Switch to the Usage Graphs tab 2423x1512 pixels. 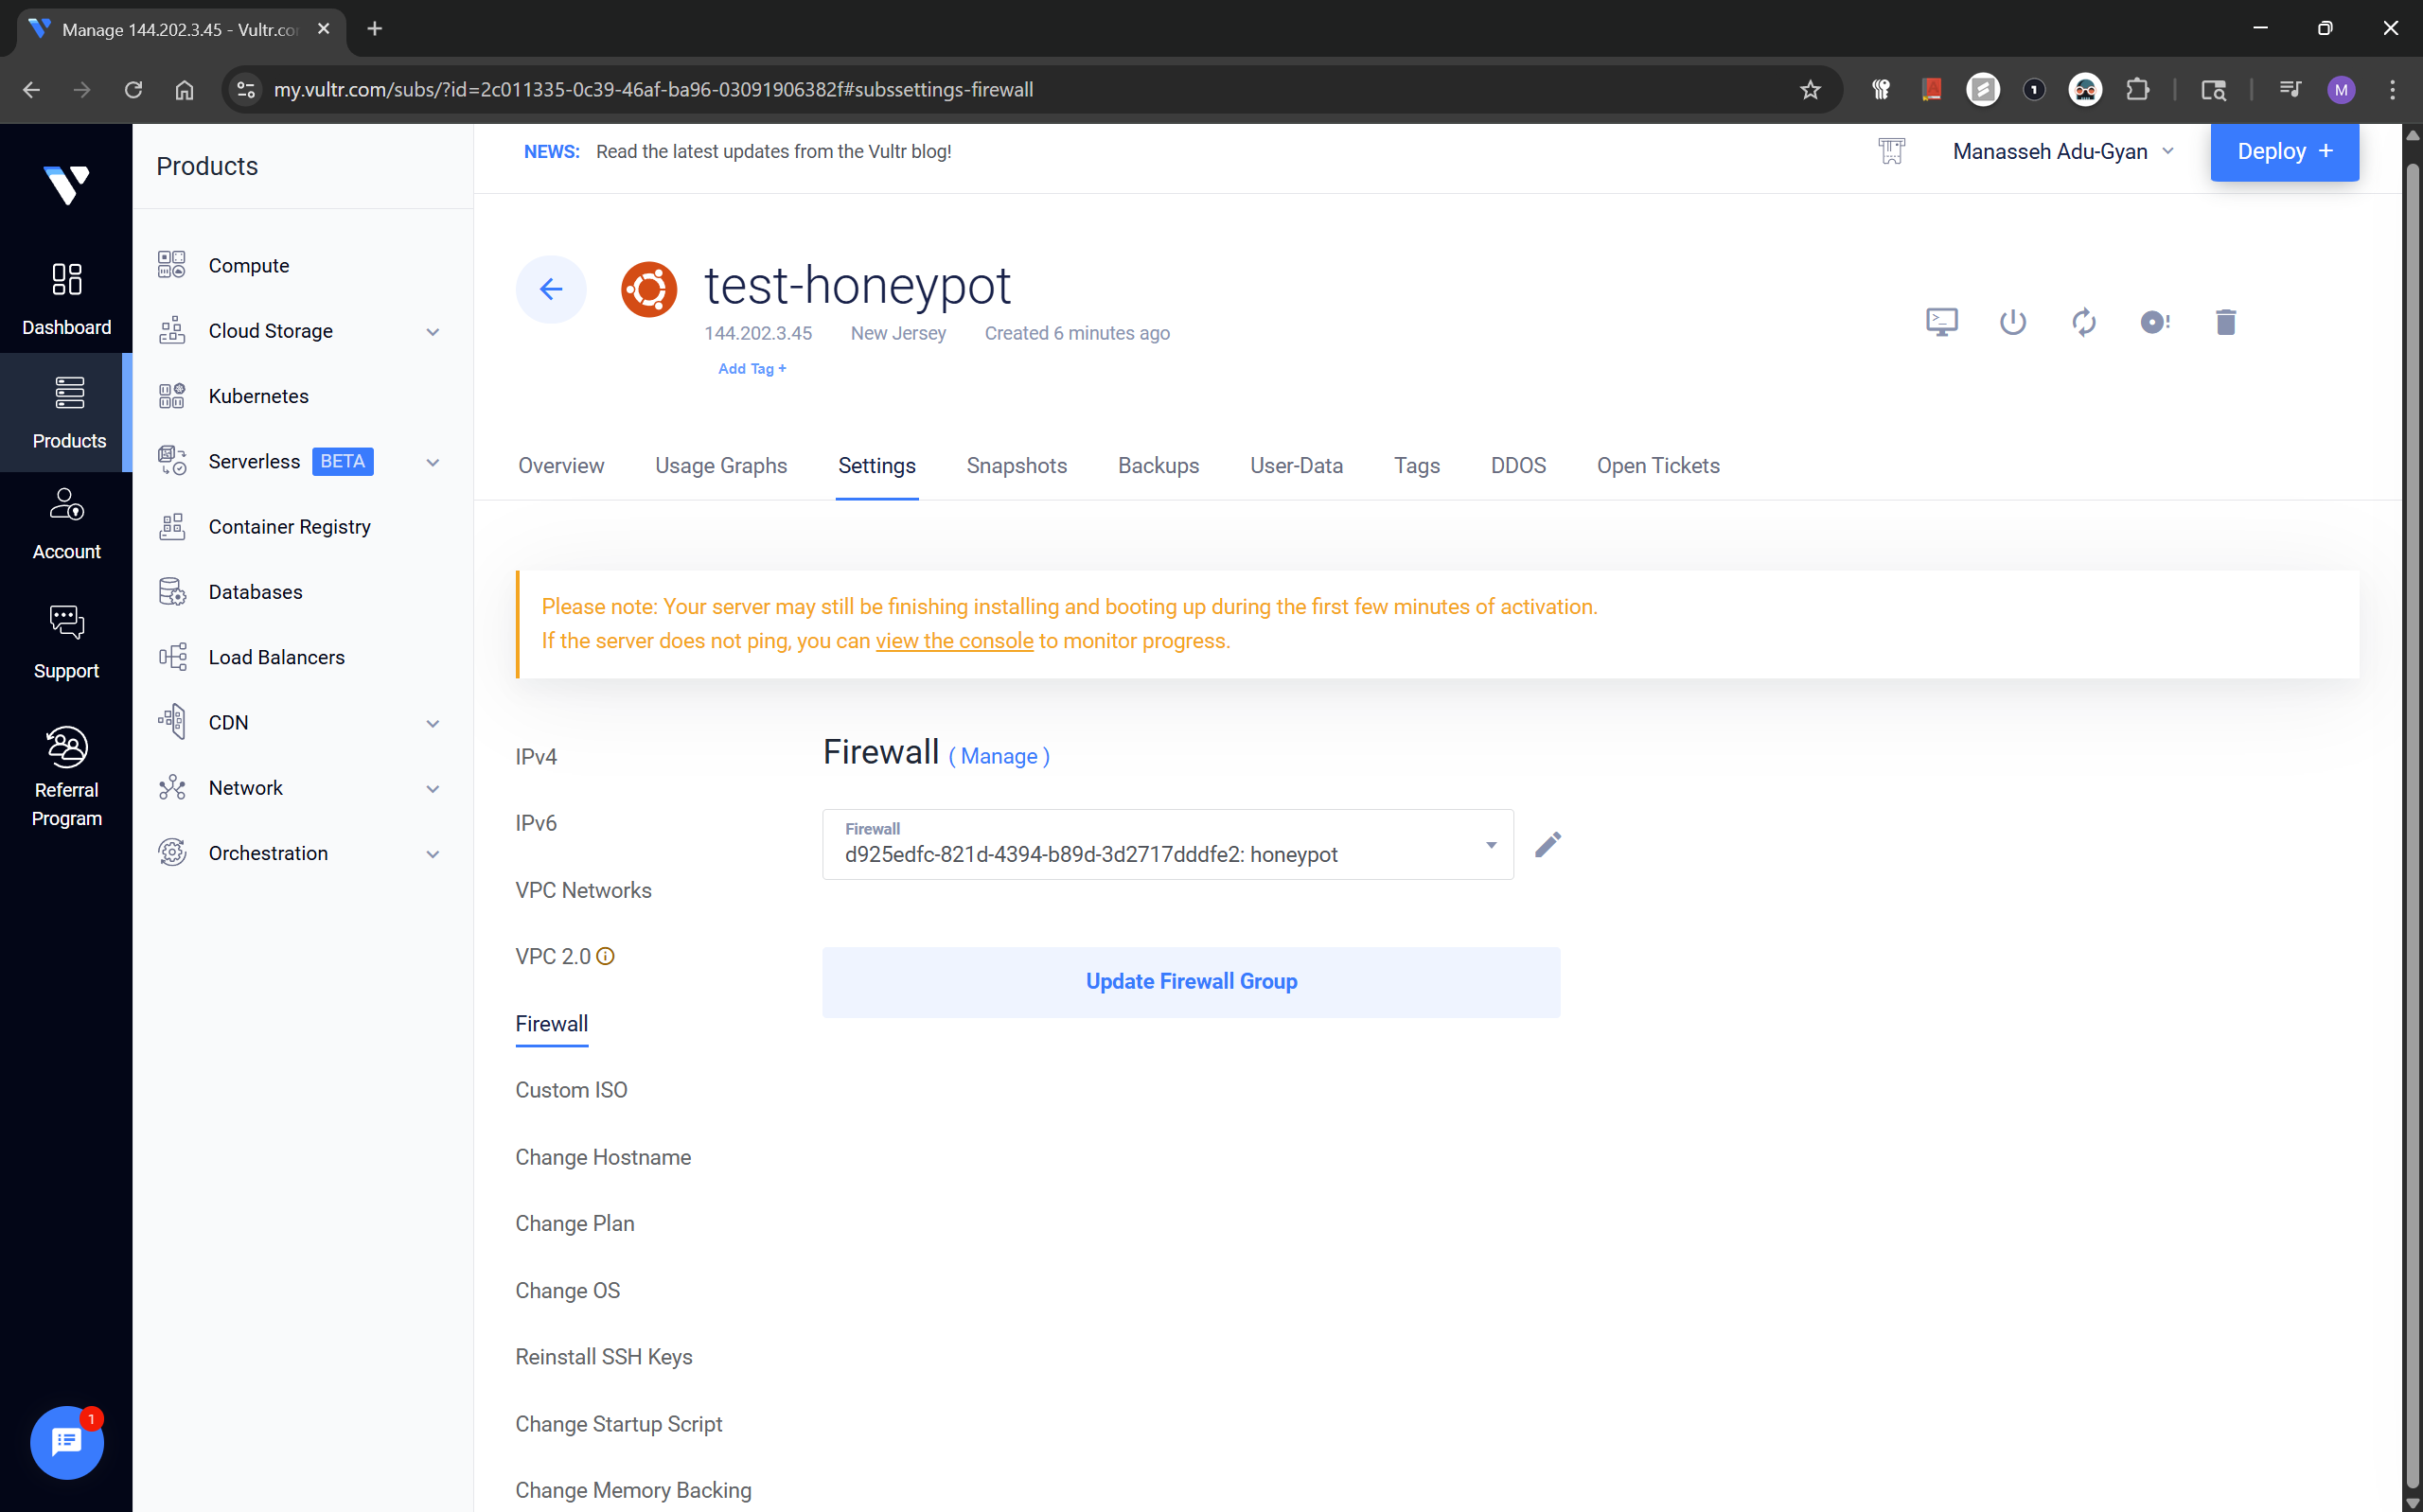coord(721,466)
